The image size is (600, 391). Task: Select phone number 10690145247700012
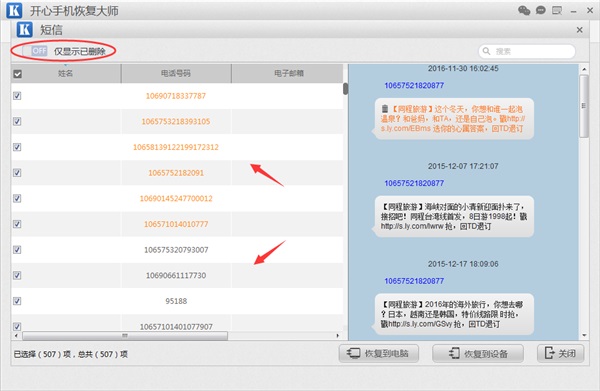coord(176,199)
